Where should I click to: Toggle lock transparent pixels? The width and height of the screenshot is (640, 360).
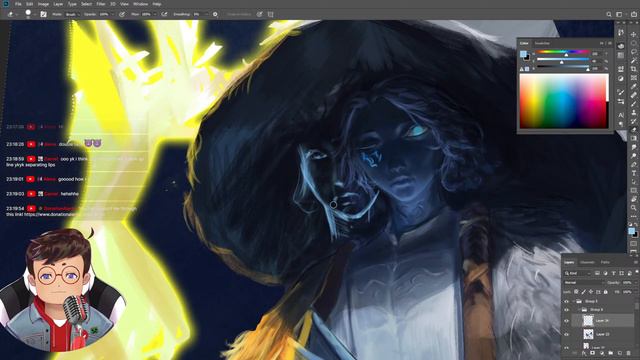576,292
